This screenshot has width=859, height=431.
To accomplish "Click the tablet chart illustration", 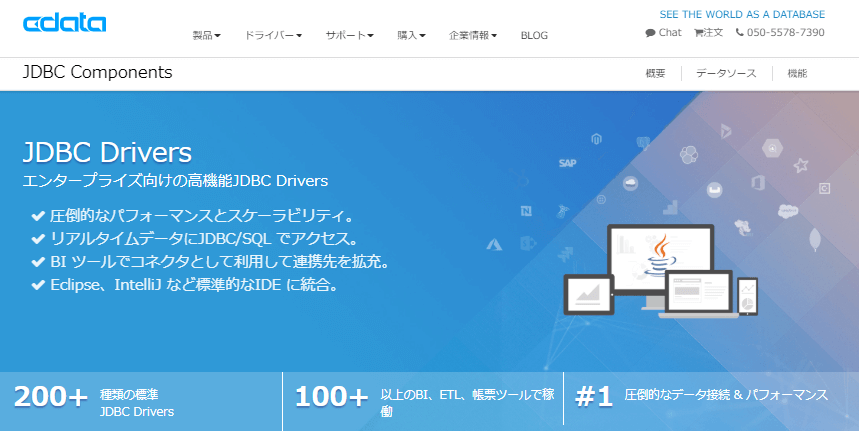I will 588,294.
